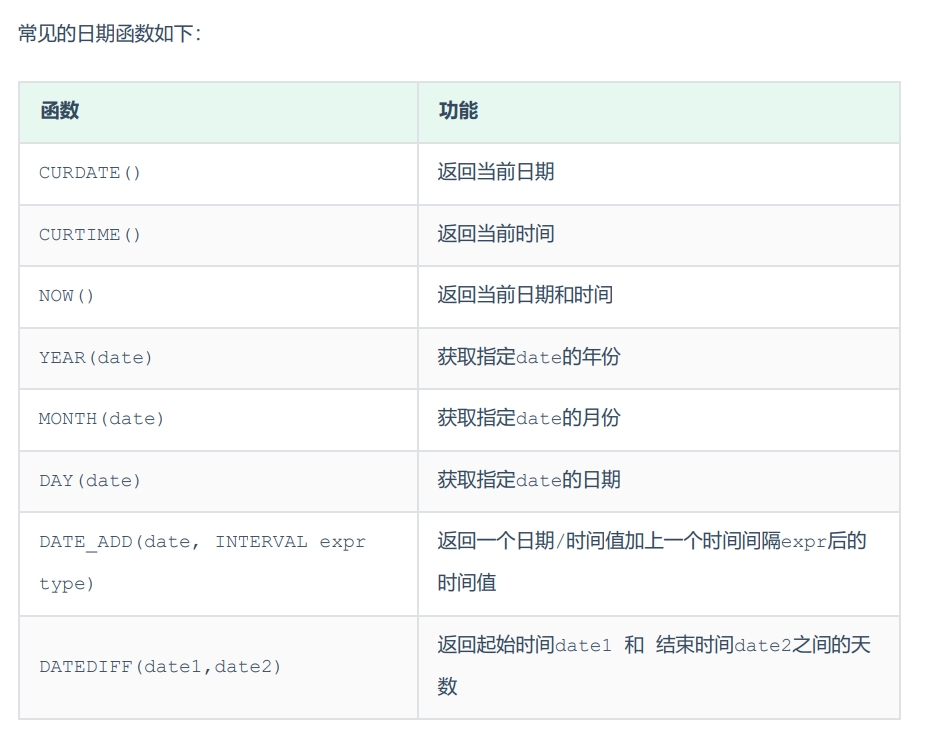The height and width of the screenshot is (750, 939).
Task: Click the description for getting the year 年份
Action: click(528, 357)
